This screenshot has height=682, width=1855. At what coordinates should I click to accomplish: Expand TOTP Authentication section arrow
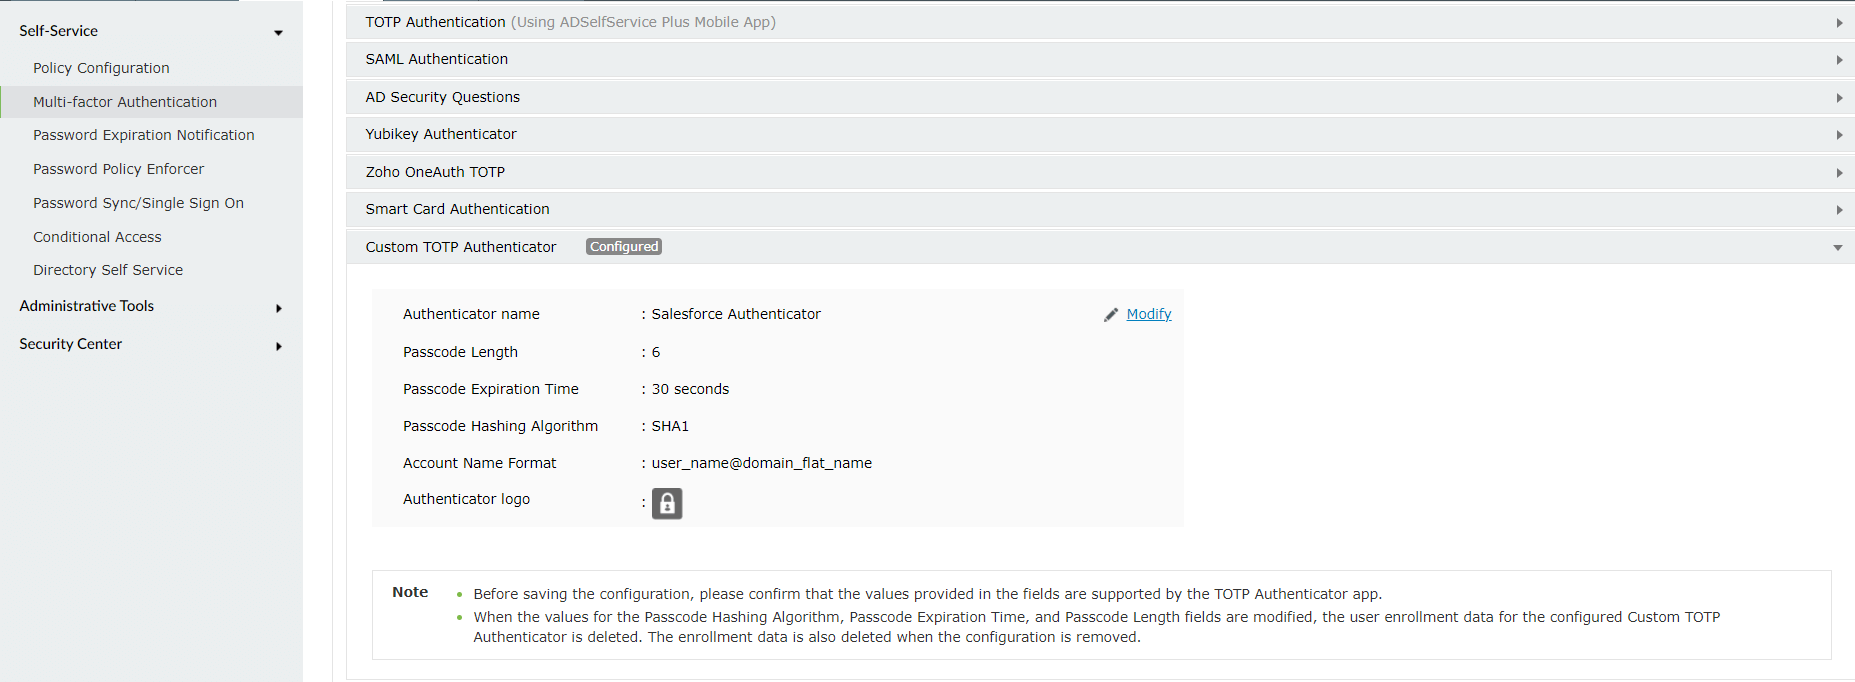pyautogui.click(x=1838, y=23)
